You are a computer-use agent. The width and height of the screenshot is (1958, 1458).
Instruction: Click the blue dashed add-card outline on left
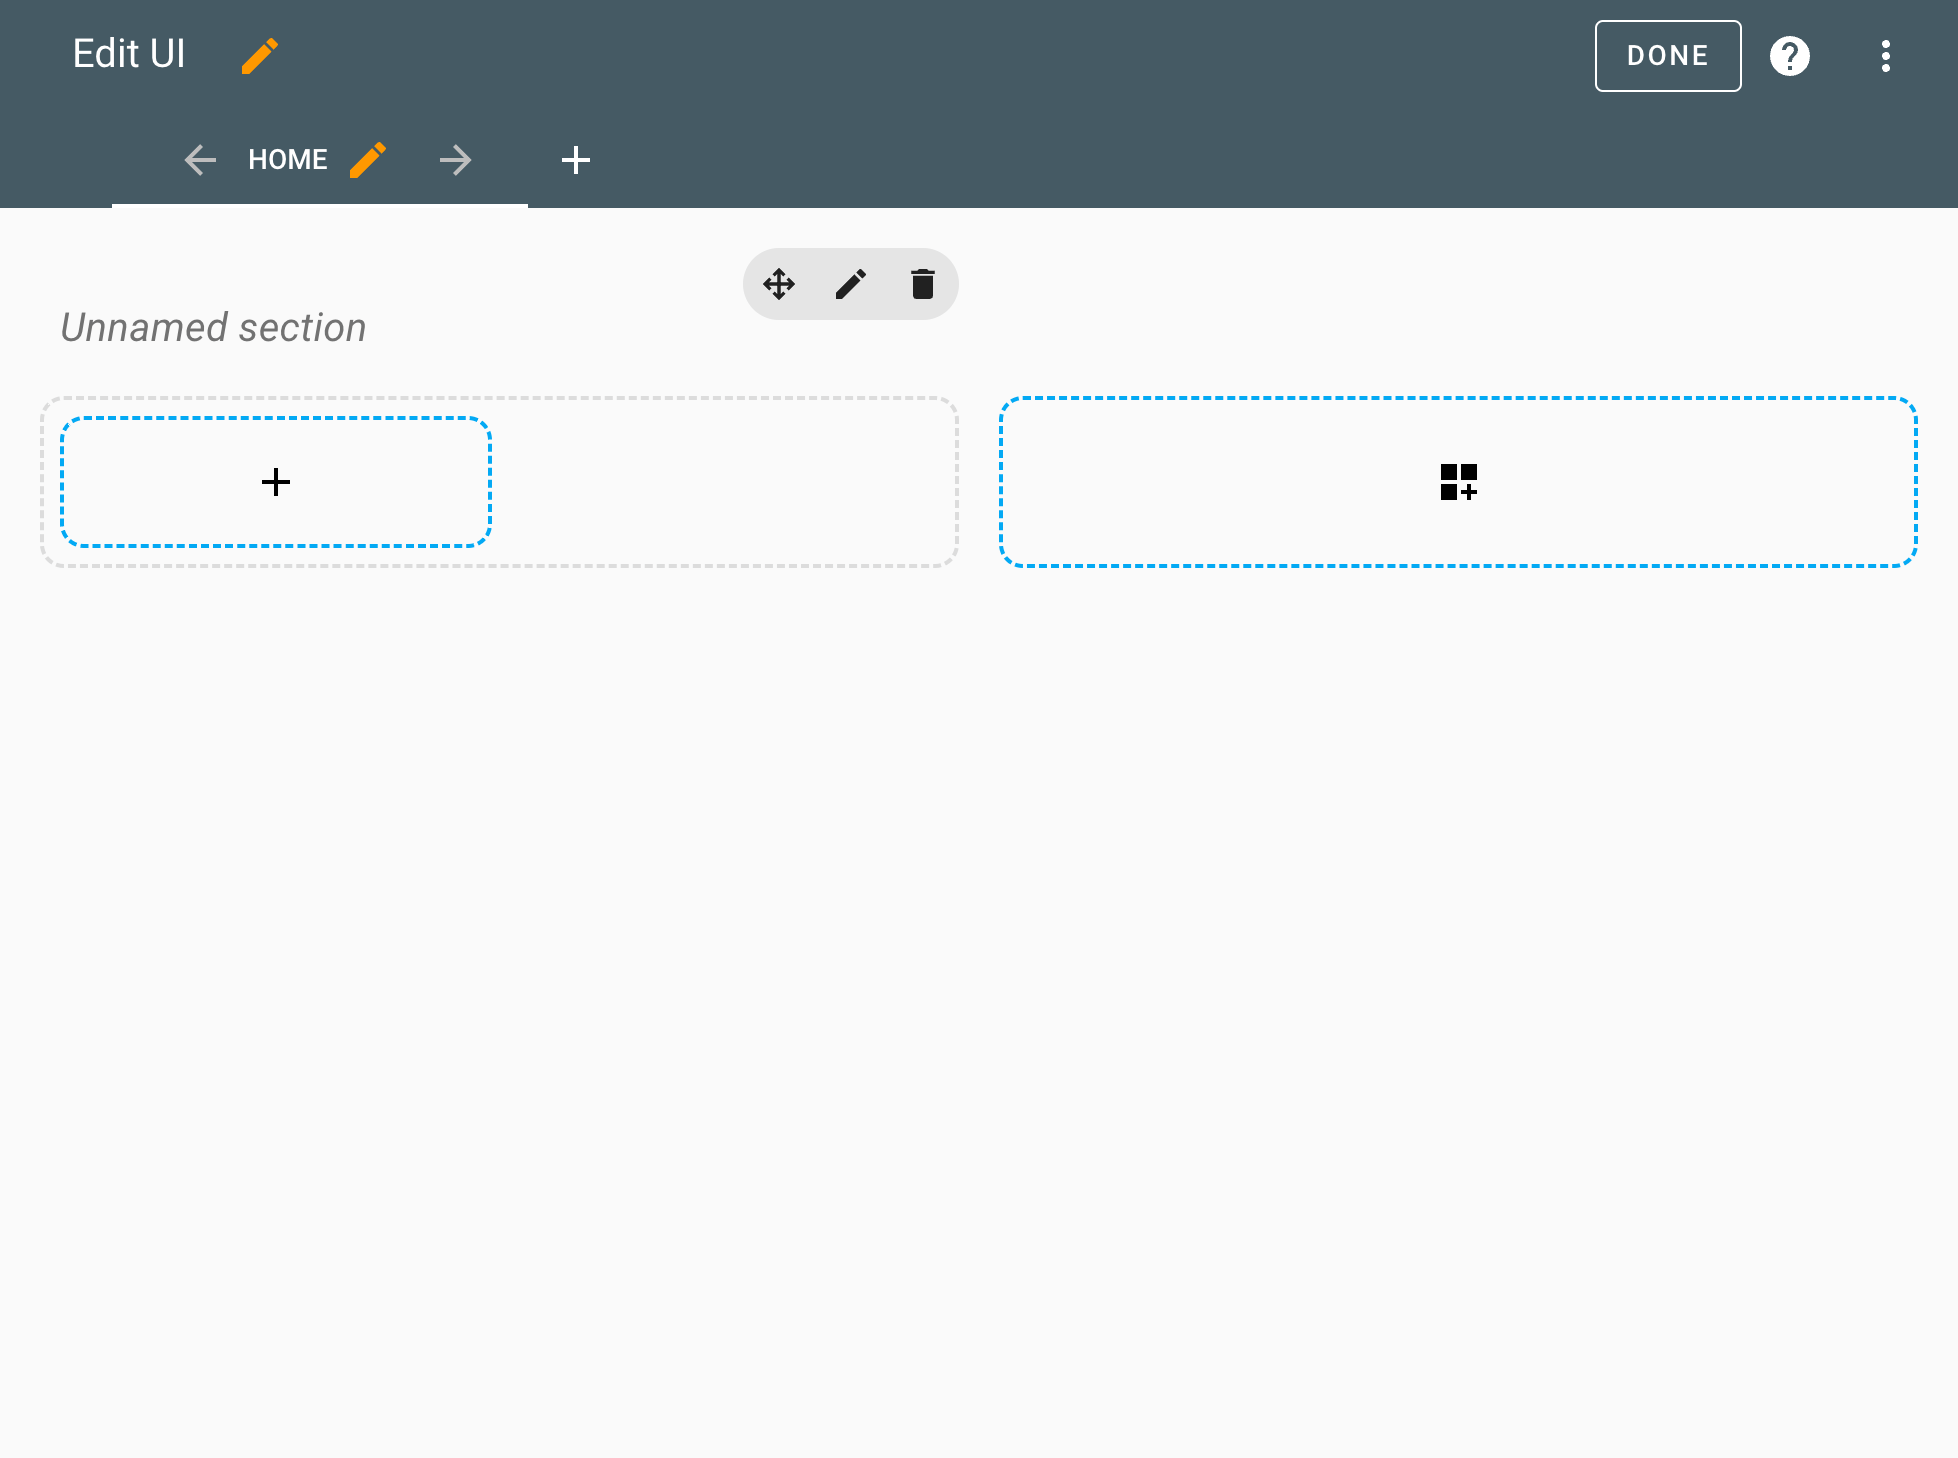[276, 482]
